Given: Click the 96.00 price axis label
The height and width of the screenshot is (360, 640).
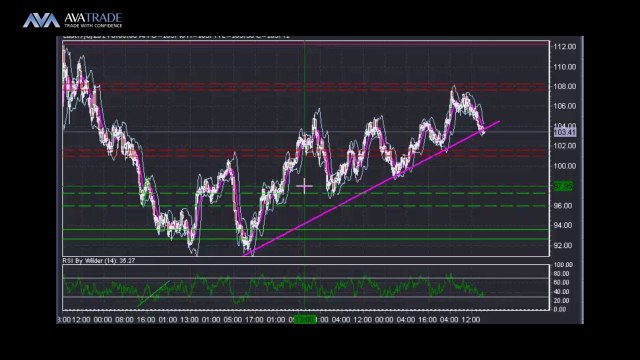Looking at the screenshot, I should click(562, 206).
